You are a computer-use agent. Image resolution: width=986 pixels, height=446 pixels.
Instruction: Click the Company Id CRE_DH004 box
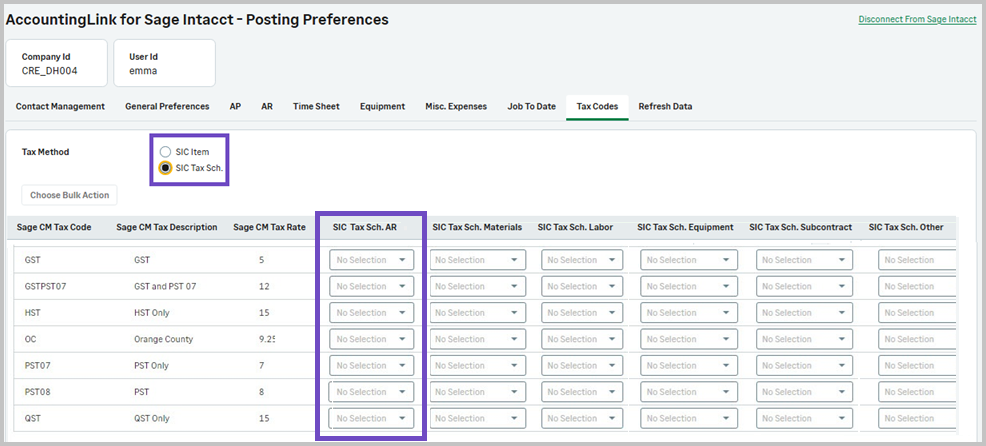[x=56, y=63]
